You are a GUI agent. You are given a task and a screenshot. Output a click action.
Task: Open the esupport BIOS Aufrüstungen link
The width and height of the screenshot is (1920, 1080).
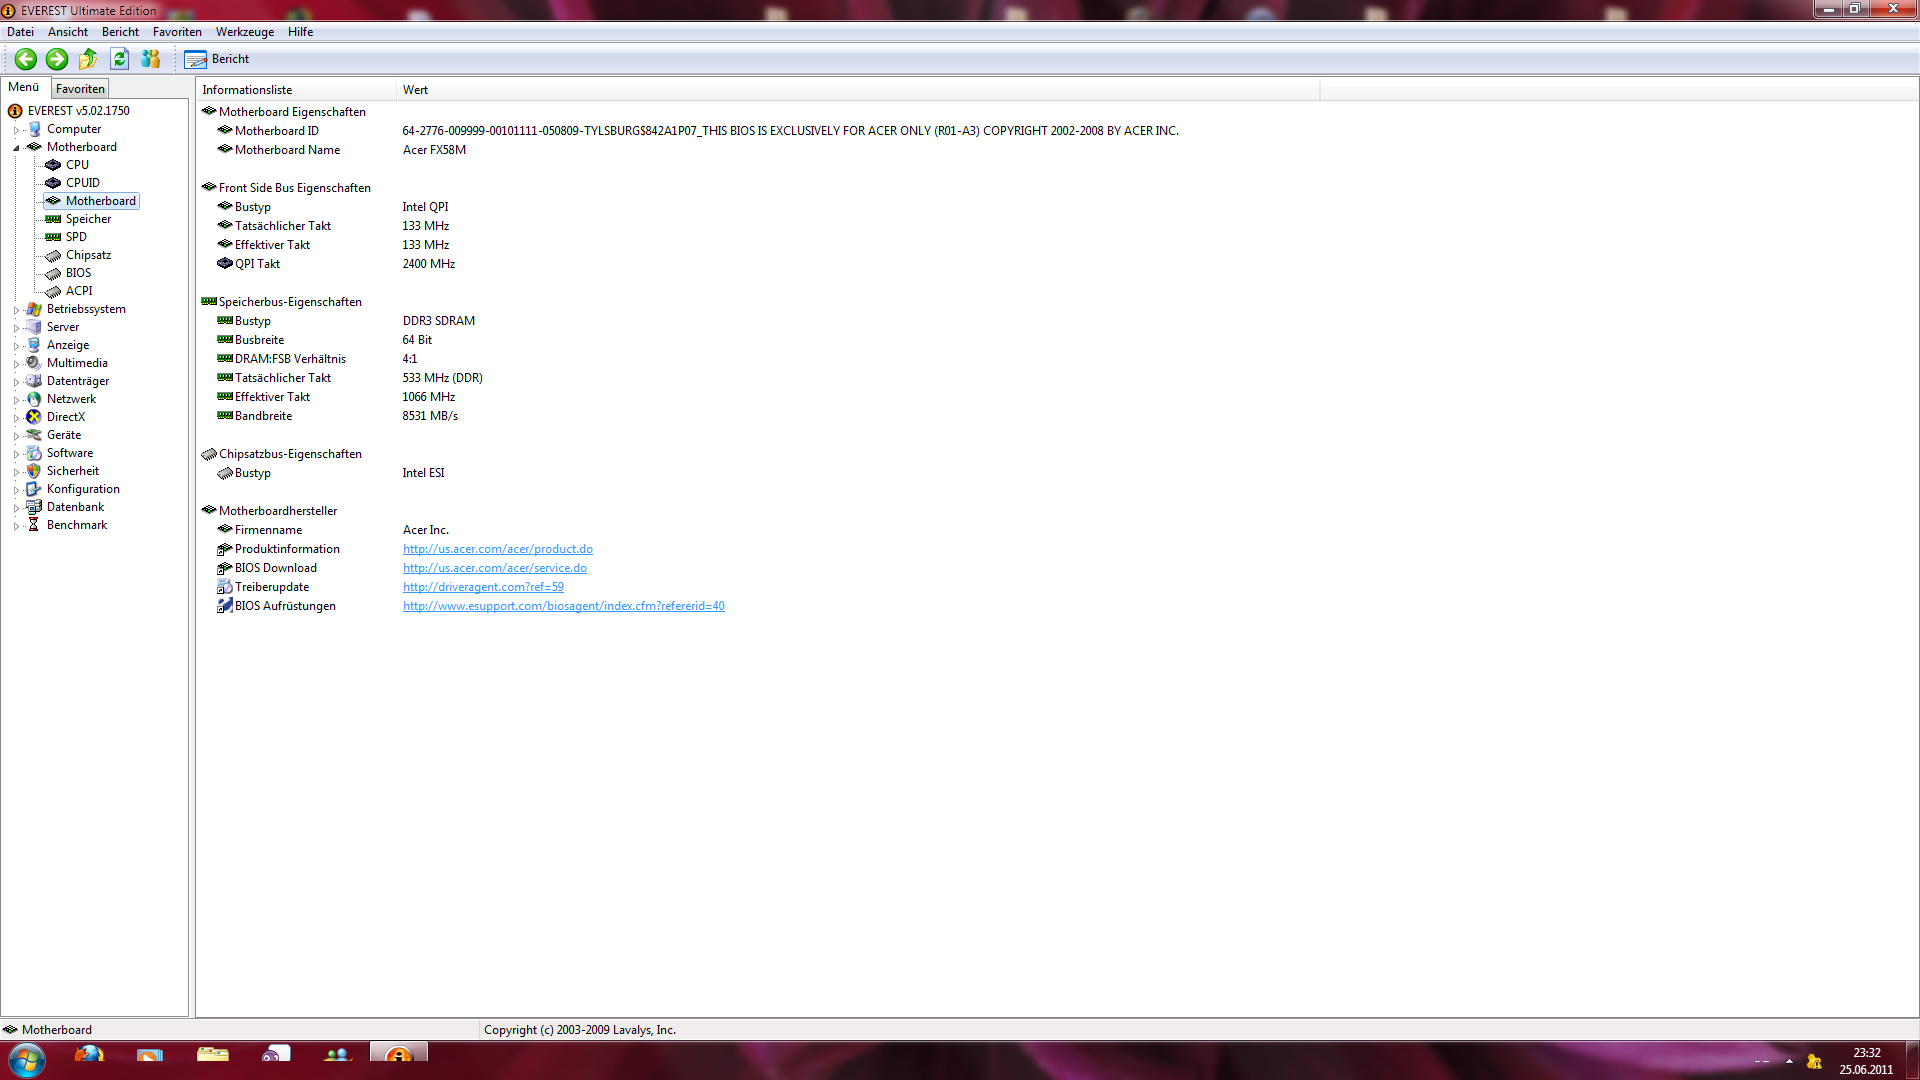(563, 606)
